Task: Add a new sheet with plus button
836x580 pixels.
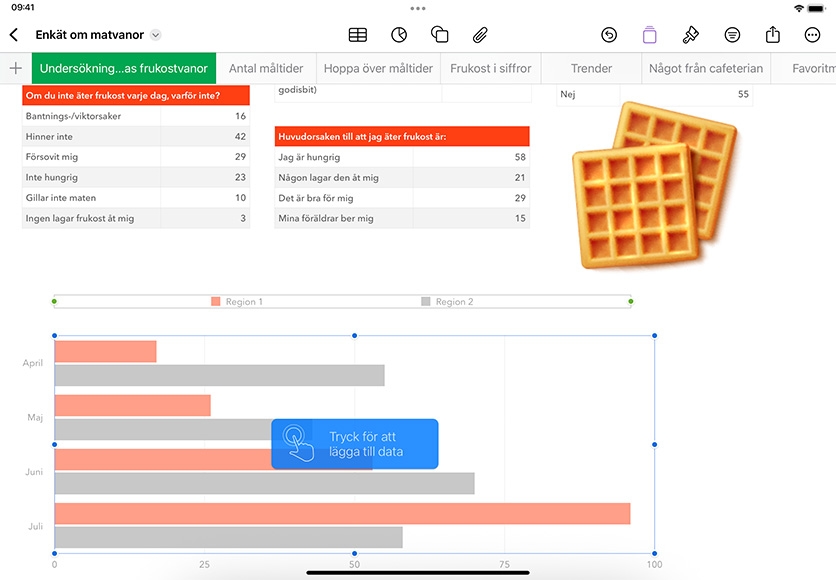Action: click(x=16, y=68)
